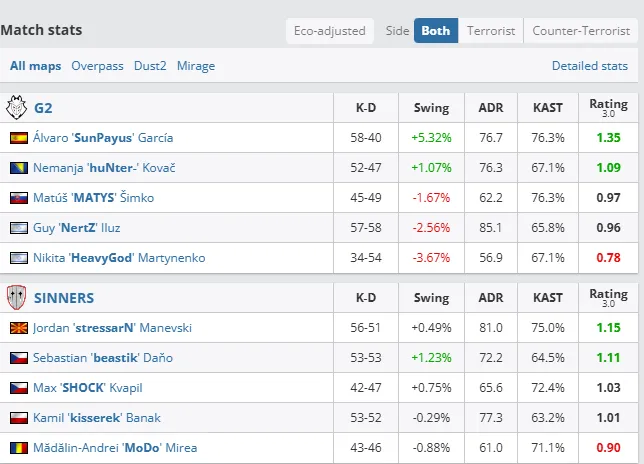Screen dimensions: 644x464
Task: Open the Detailed stats link
Action: pyautogui.click(x=589, y=66)
